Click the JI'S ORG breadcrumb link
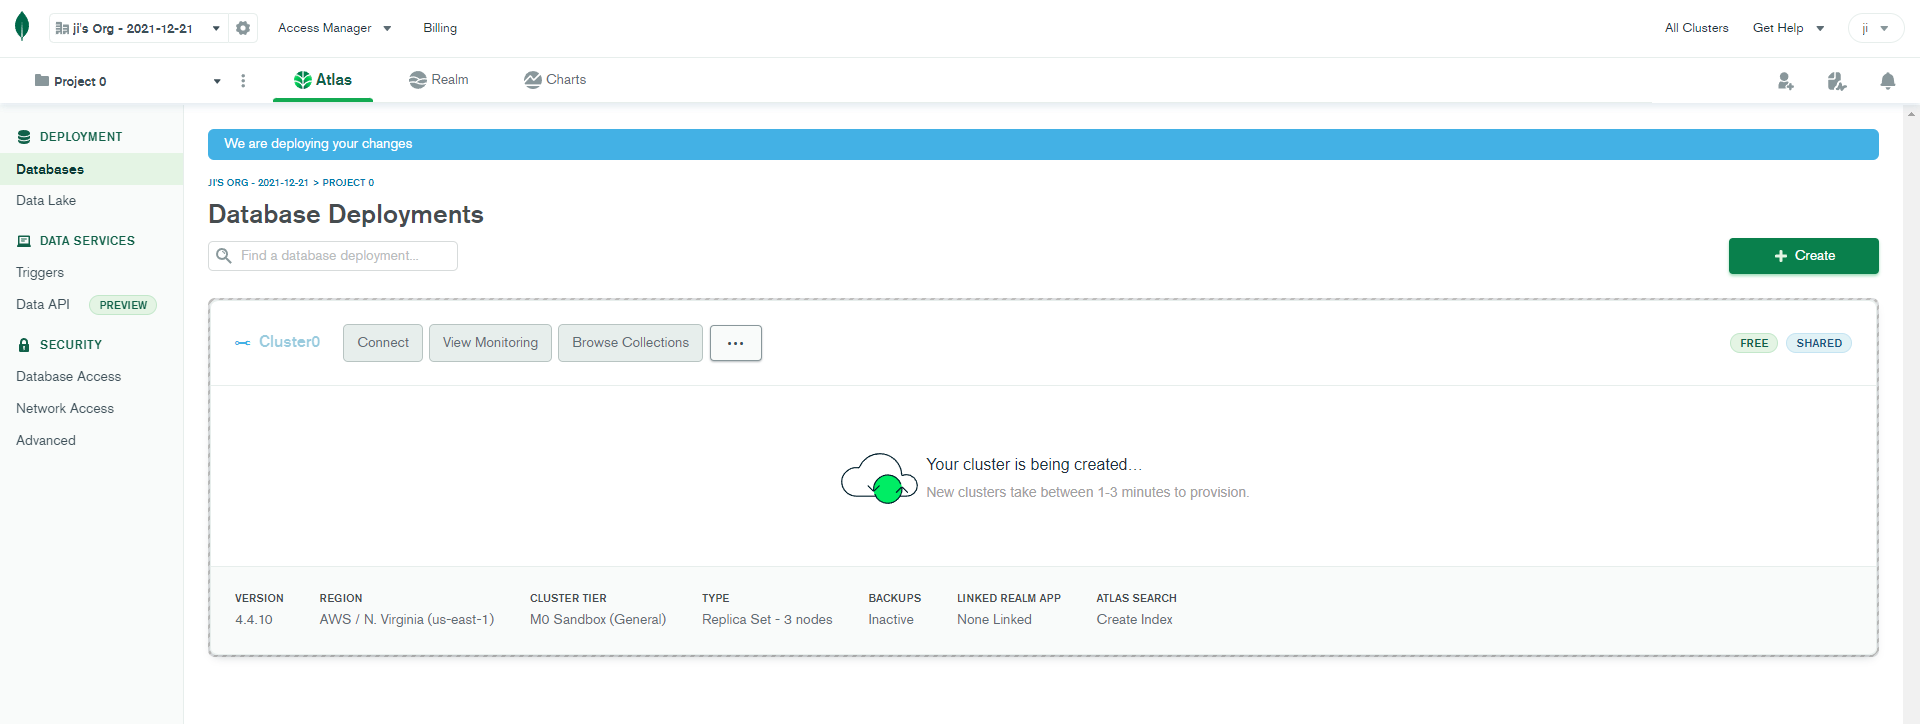Viewport: 1920px width, 724px height. (x=258, y=183)
